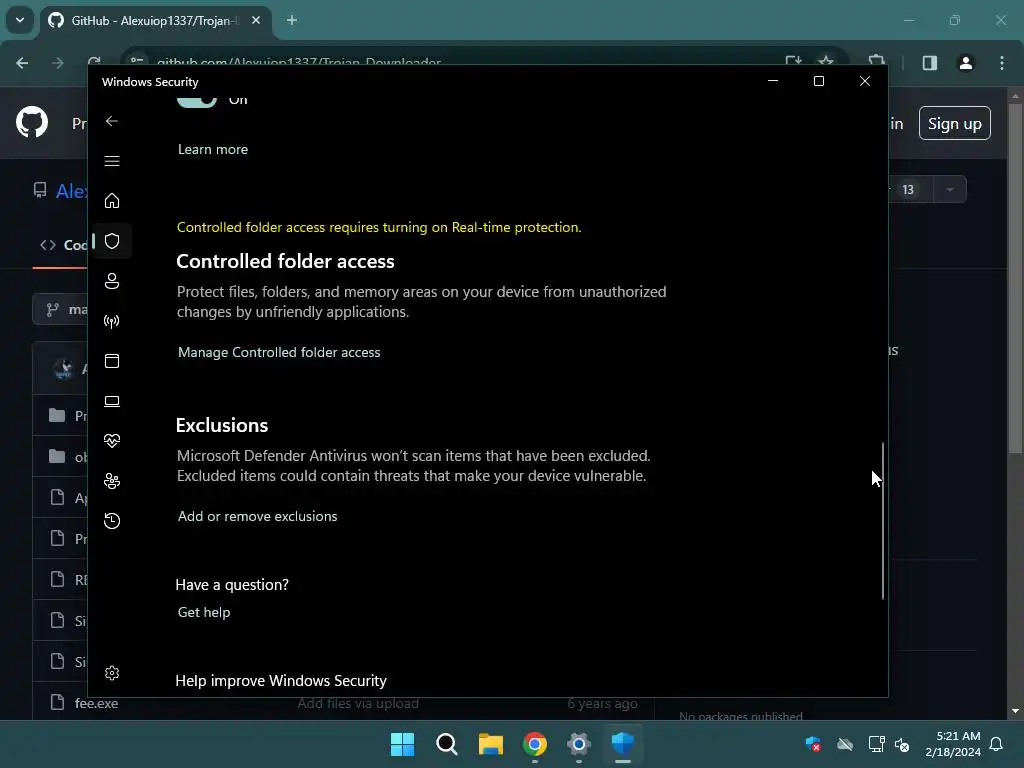Open App & browser control icon
Viewport: 1024px width, 768px height.
tap(112, 361)
